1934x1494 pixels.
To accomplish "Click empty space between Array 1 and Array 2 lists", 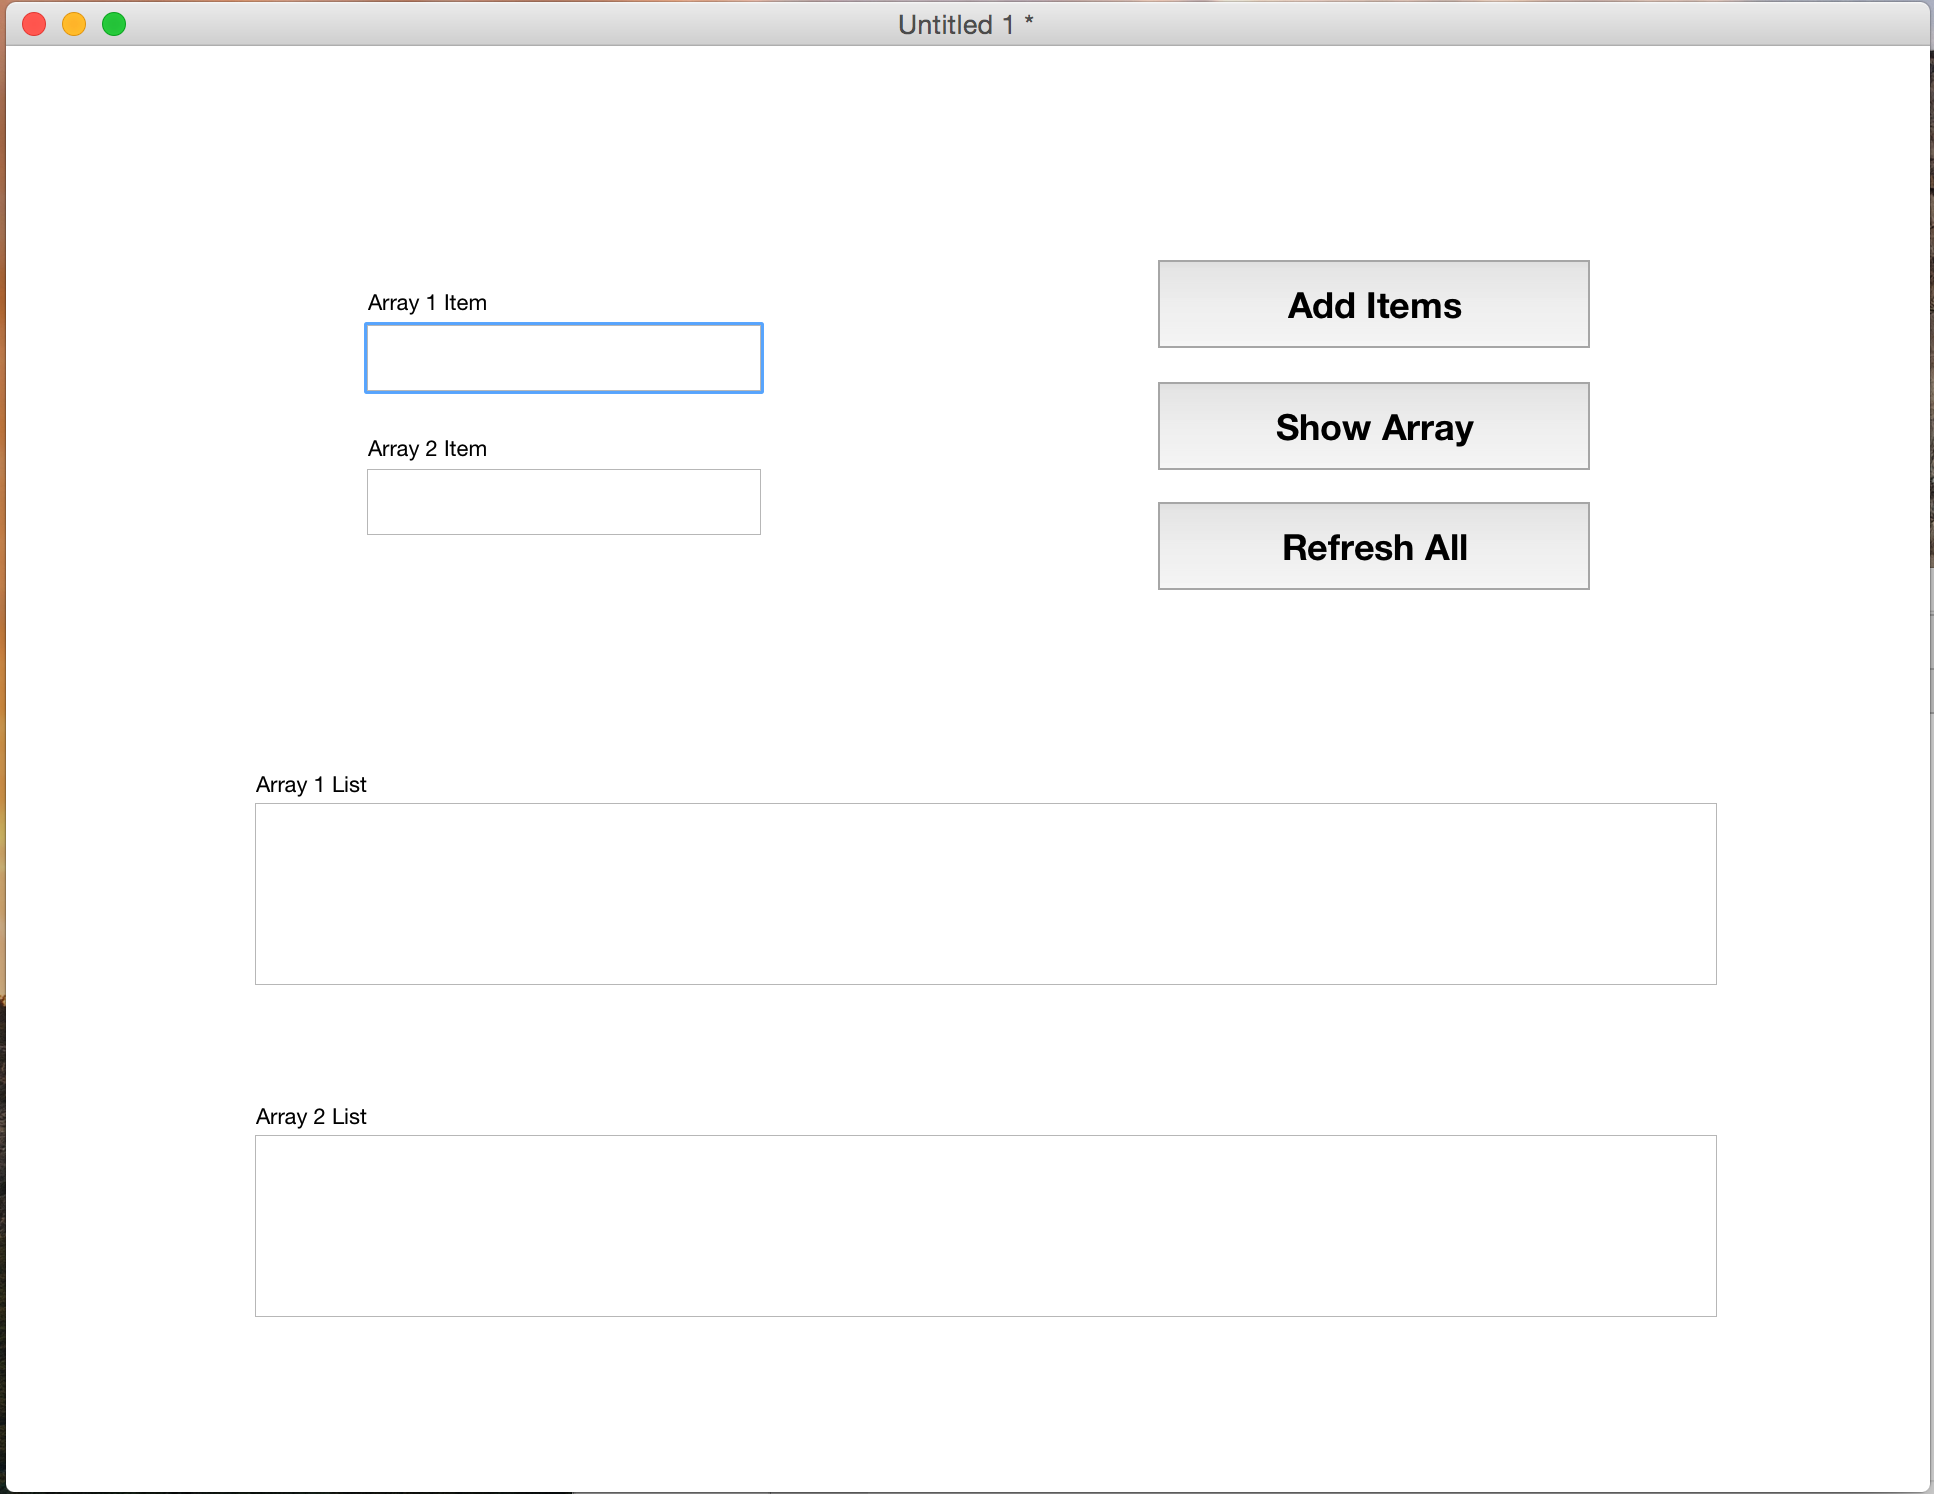I will (985, 1050).
